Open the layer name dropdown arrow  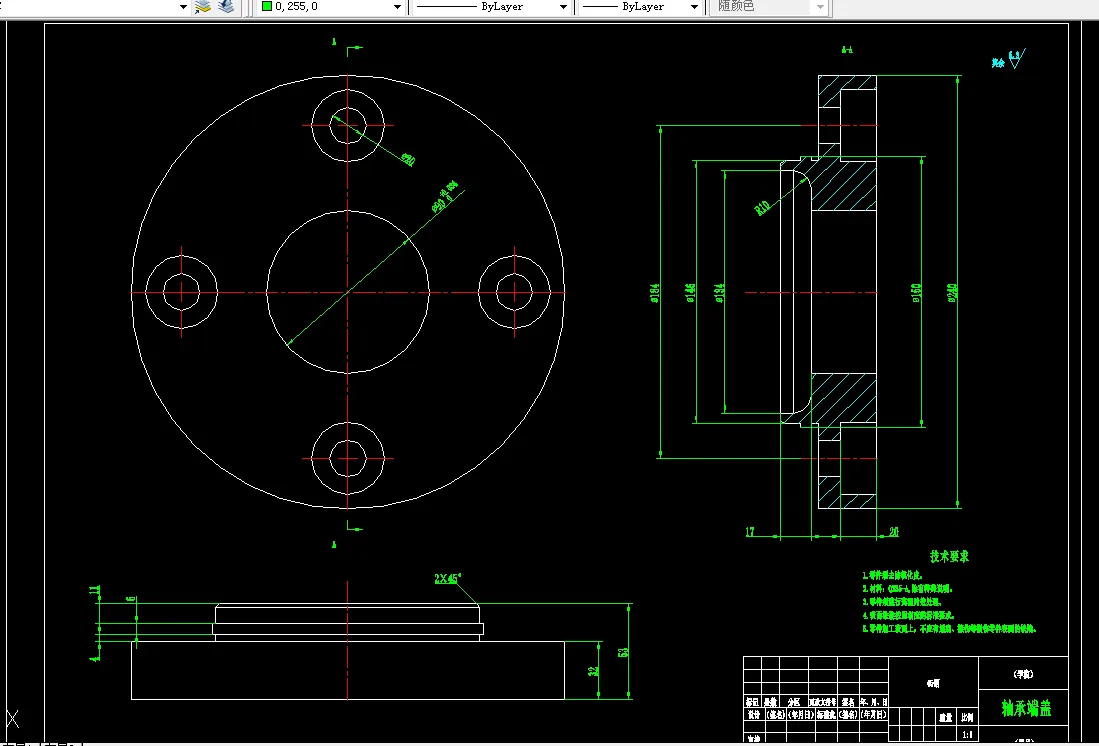tap(184, 7)
